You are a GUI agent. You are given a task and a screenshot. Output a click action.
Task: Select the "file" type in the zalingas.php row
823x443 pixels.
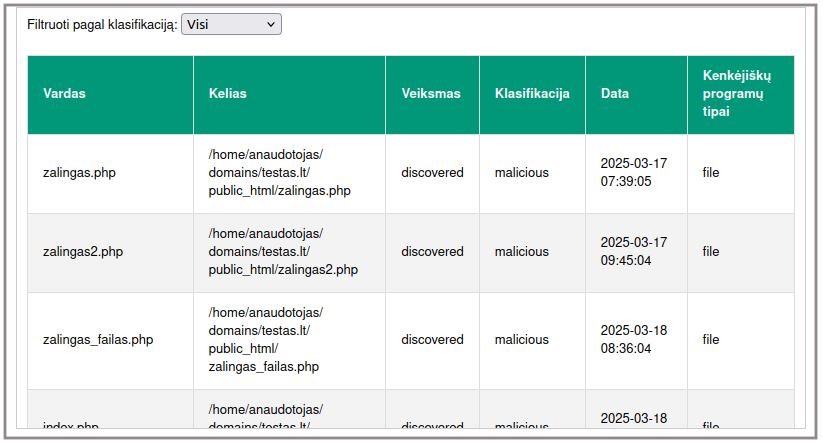[711, 173]
